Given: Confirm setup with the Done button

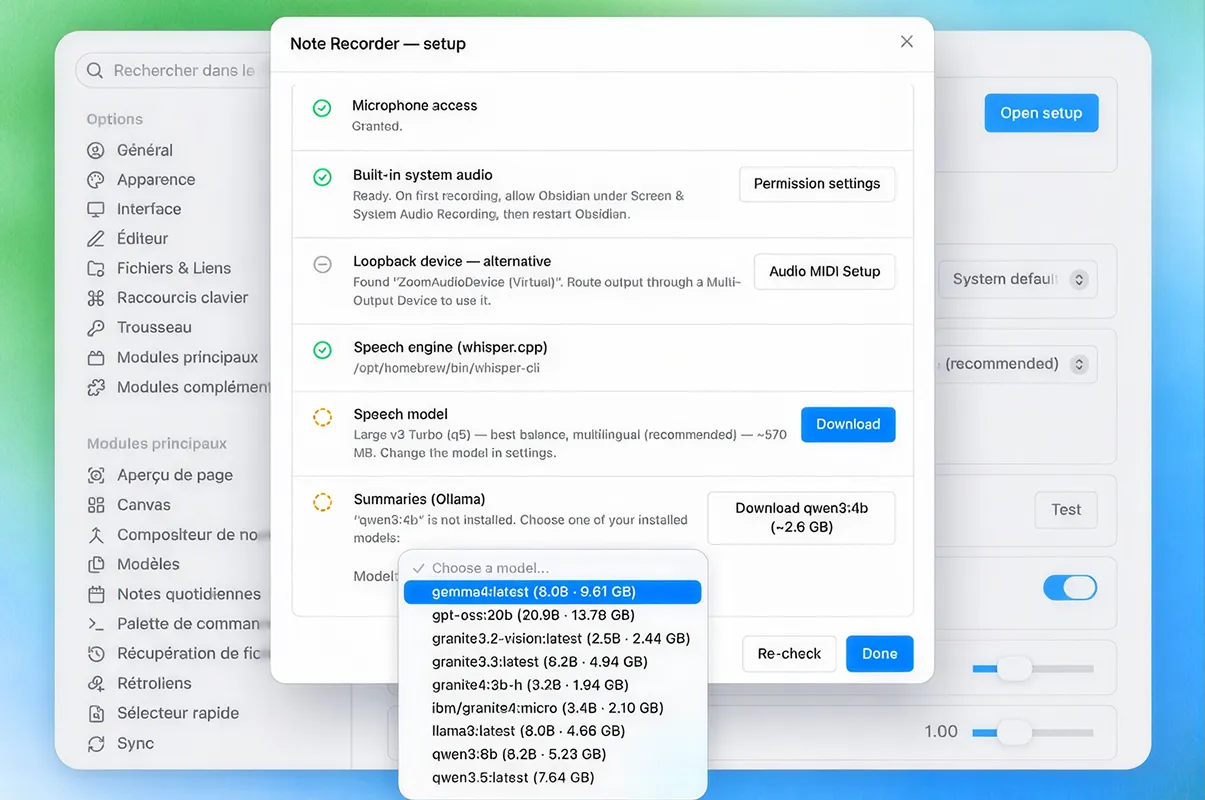Looking at the screenshot, I should click(x=880, y=654).
